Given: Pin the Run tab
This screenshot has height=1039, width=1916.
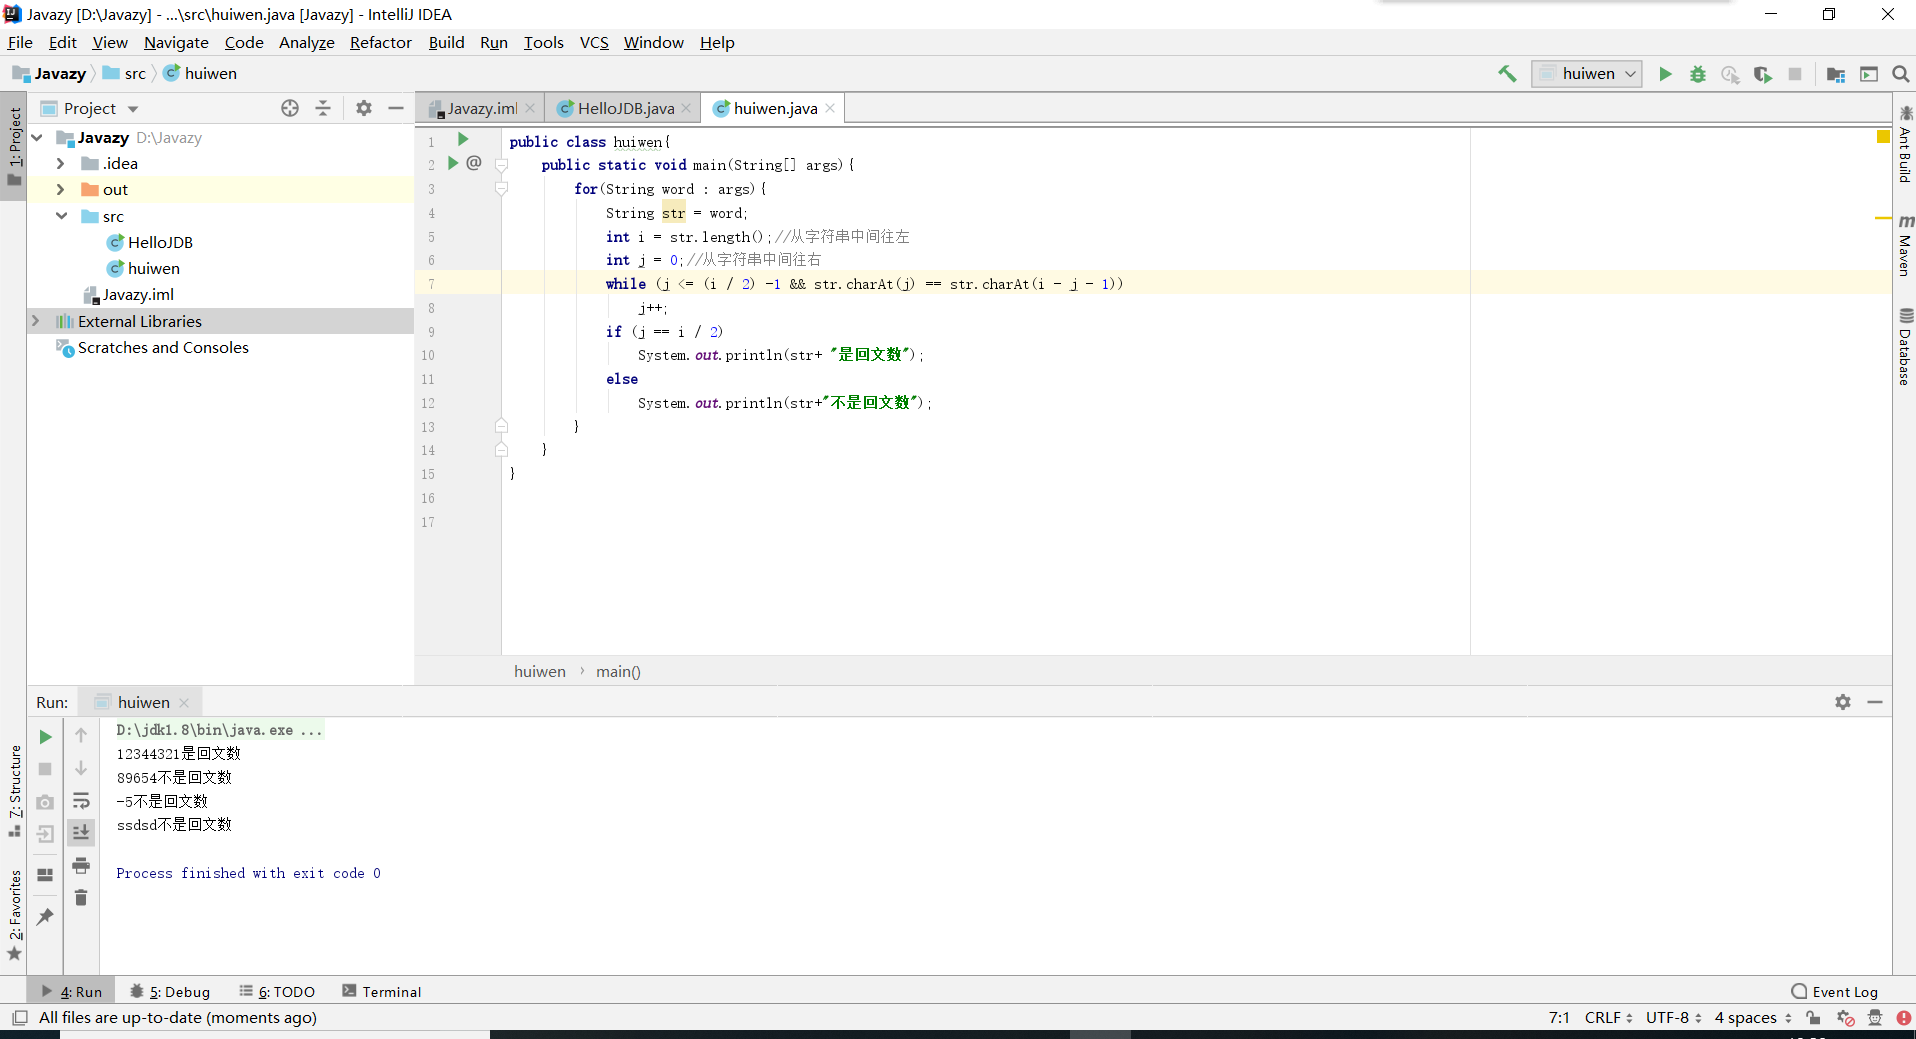Looking at the screenshot, I should click(45, 916).
